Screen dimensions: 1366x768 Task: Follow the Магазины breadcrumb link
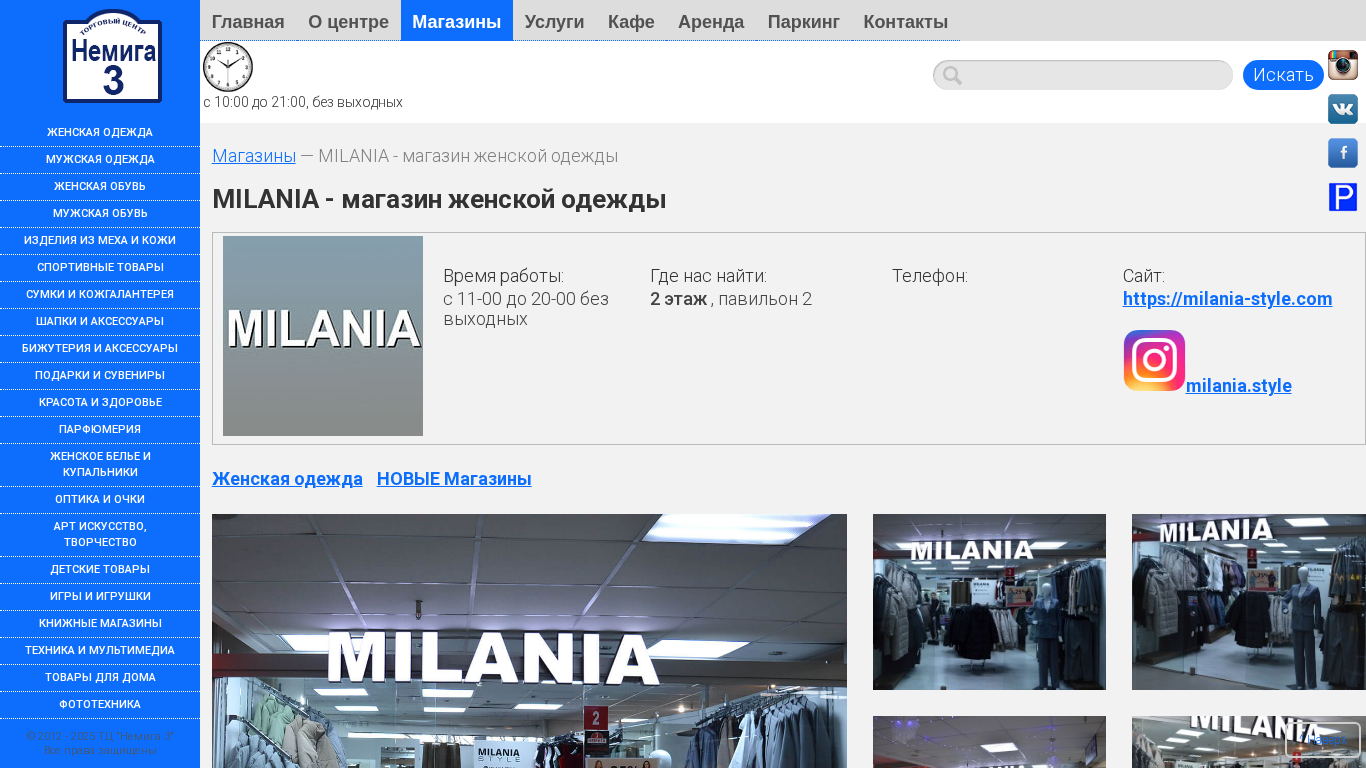(254, 156)
